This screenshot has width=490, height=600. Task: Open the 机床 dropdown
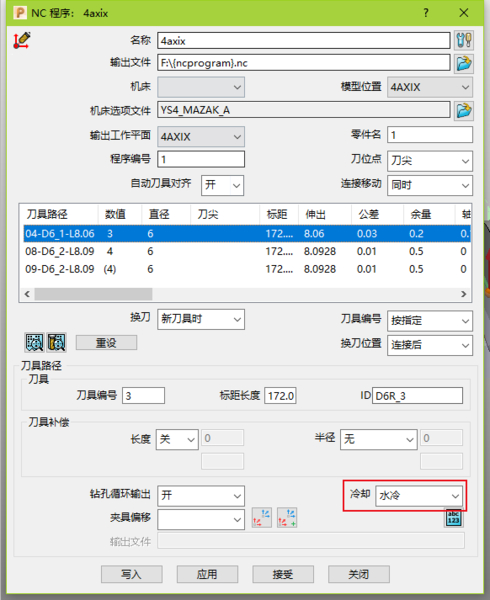coord(201,87)
